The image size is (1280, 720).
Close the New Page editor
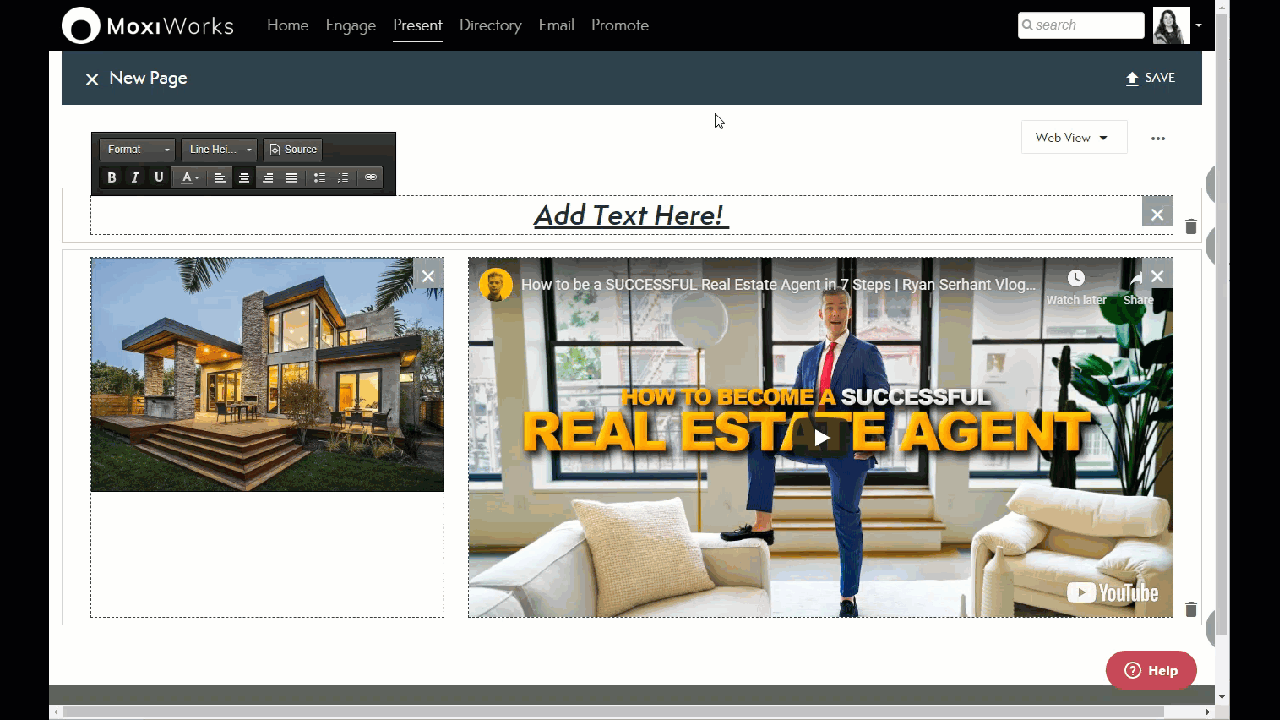[x=92, y=79]
